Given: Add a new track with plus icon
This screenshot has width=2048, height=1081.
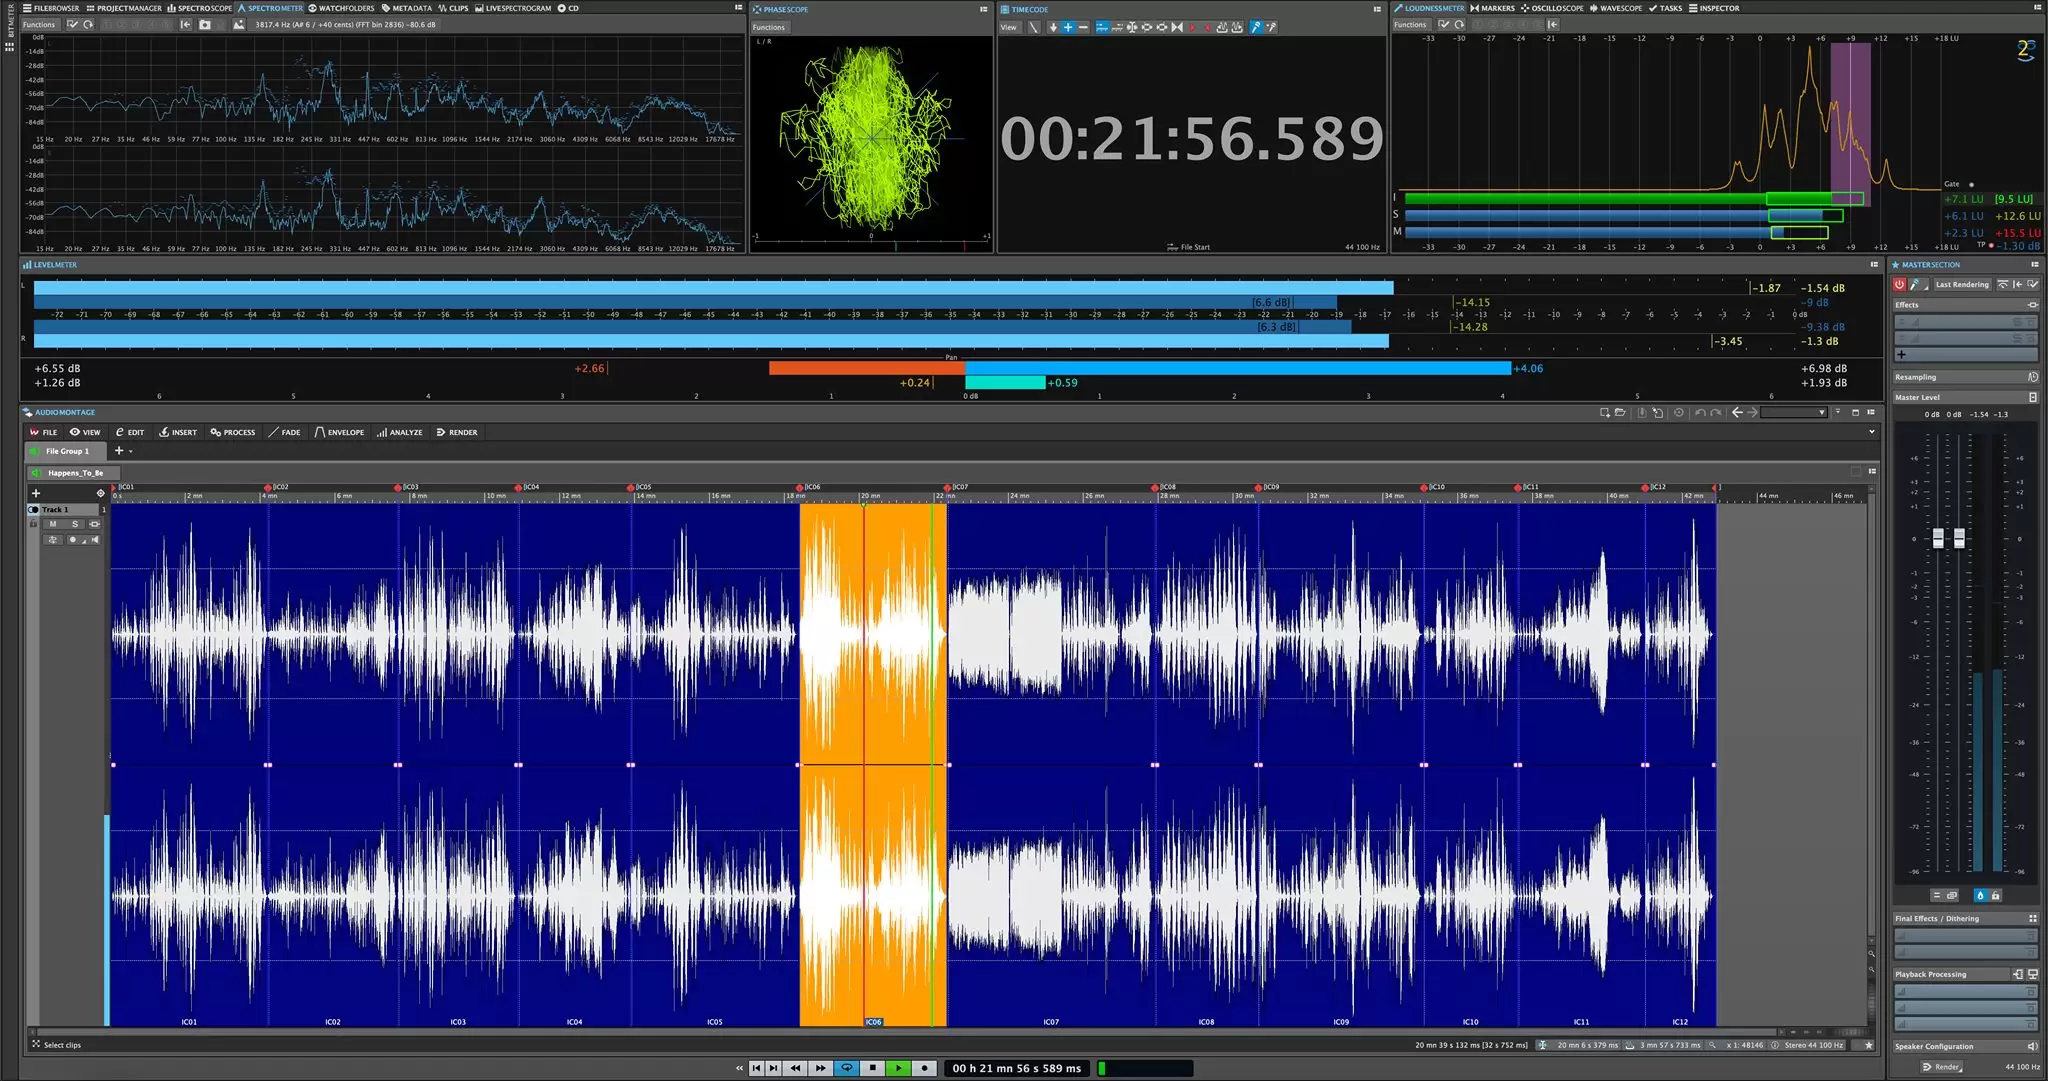Looking at the screenshot, I should [x=36, y=493].
